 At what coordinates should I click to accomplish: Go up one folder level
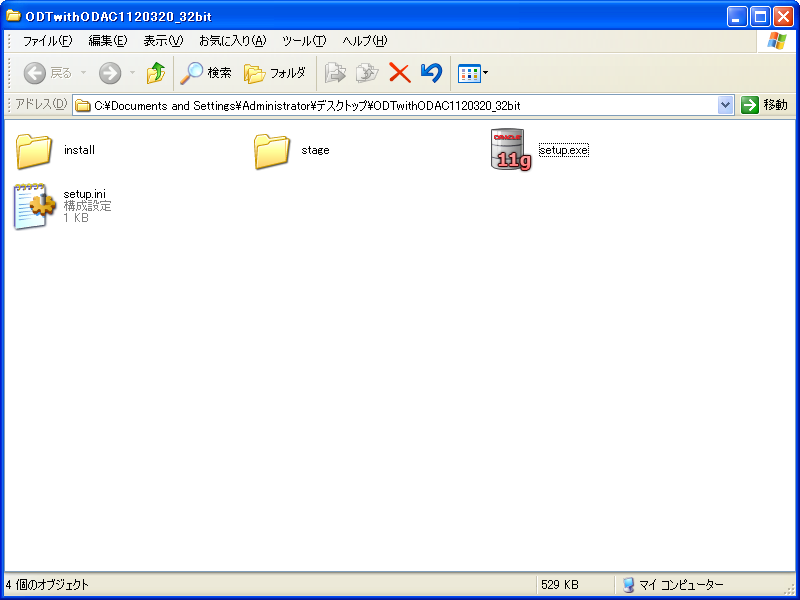[x=155, y=73]
